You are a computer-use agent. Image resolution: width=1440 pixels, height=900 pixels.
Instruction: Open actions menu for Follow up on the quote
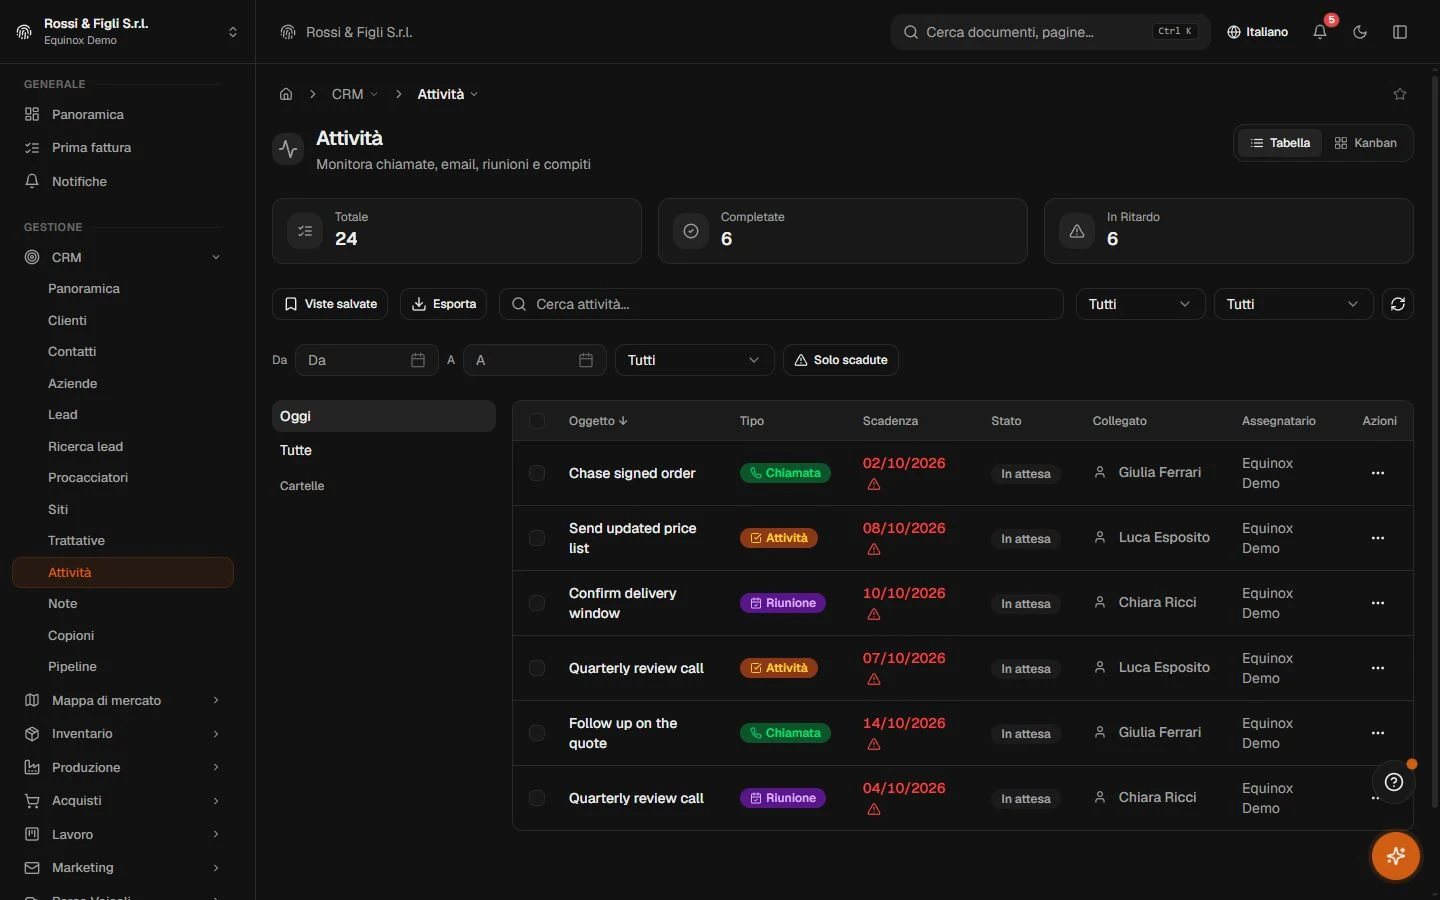(x=1378, y=733)
